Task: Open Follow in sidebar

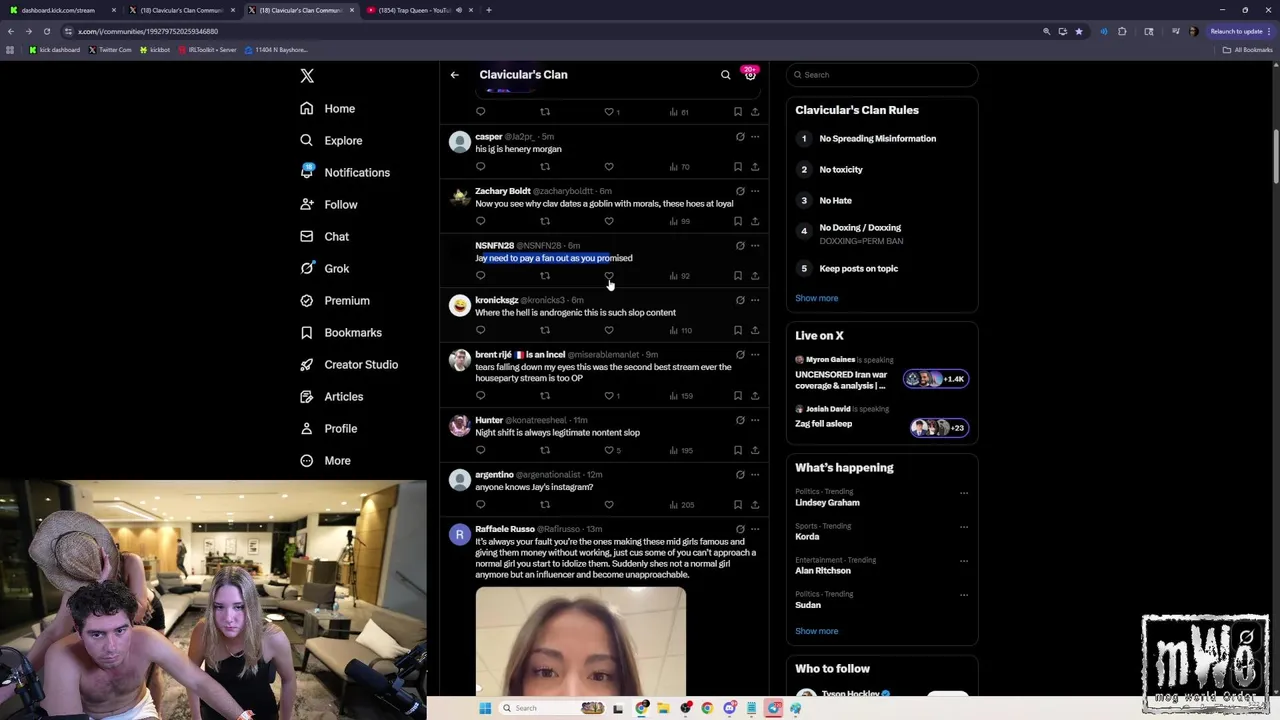Action: click(328, 204)
